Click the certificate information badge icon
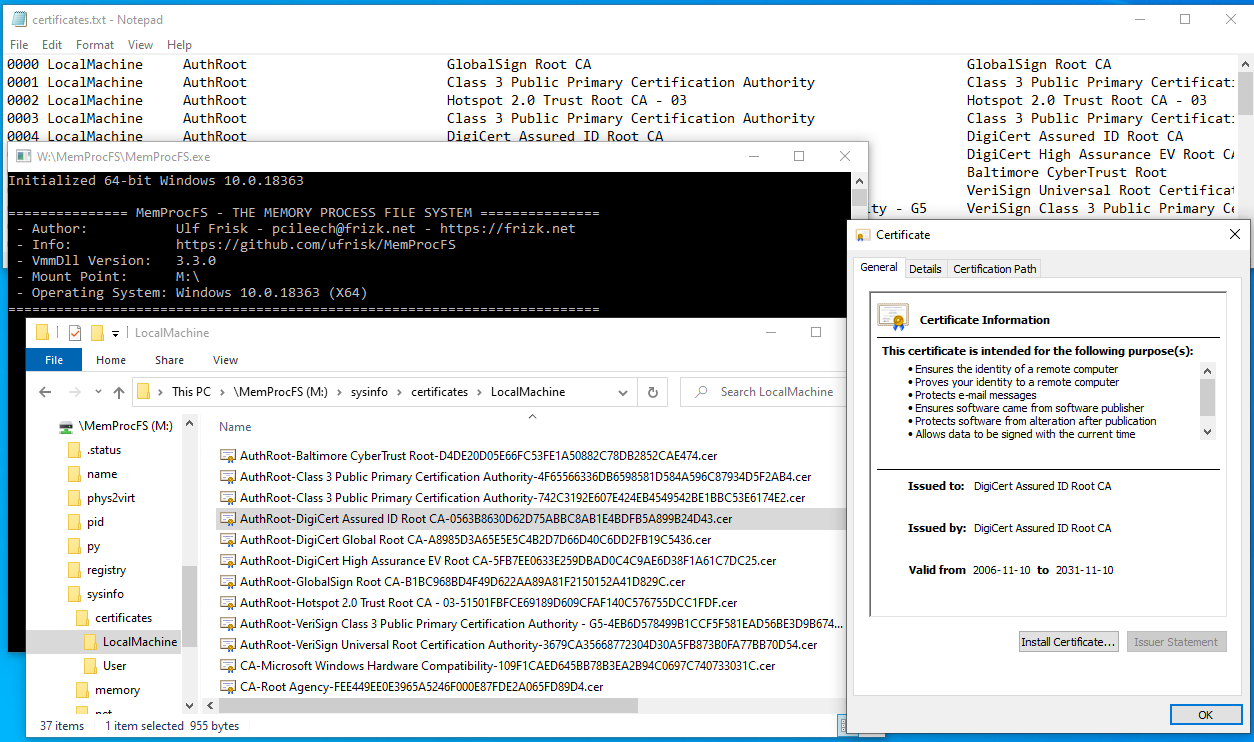Viewport: 1254px width, 742px height. pyautogui.click(x=893, y=317)
